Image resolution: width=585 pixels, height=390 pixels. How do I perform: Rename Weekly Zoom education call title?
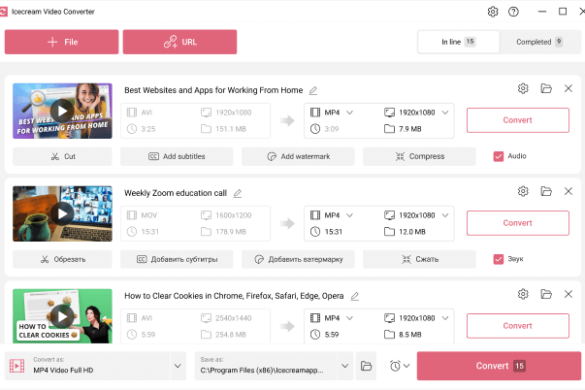pyautogui.click(x=237, y=193)
